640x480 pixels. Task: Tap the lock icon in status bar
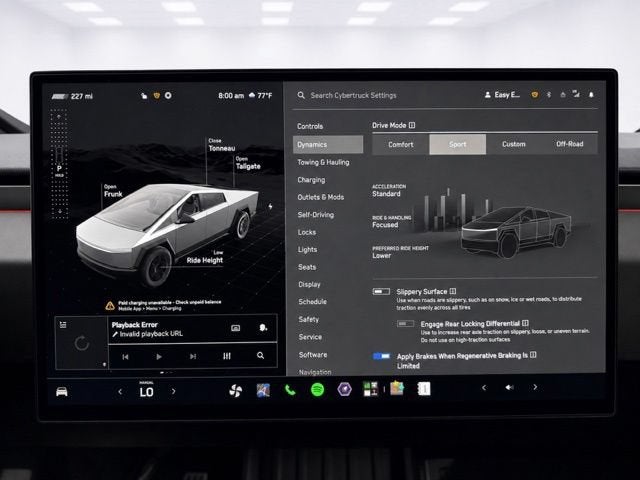(144, 96)
